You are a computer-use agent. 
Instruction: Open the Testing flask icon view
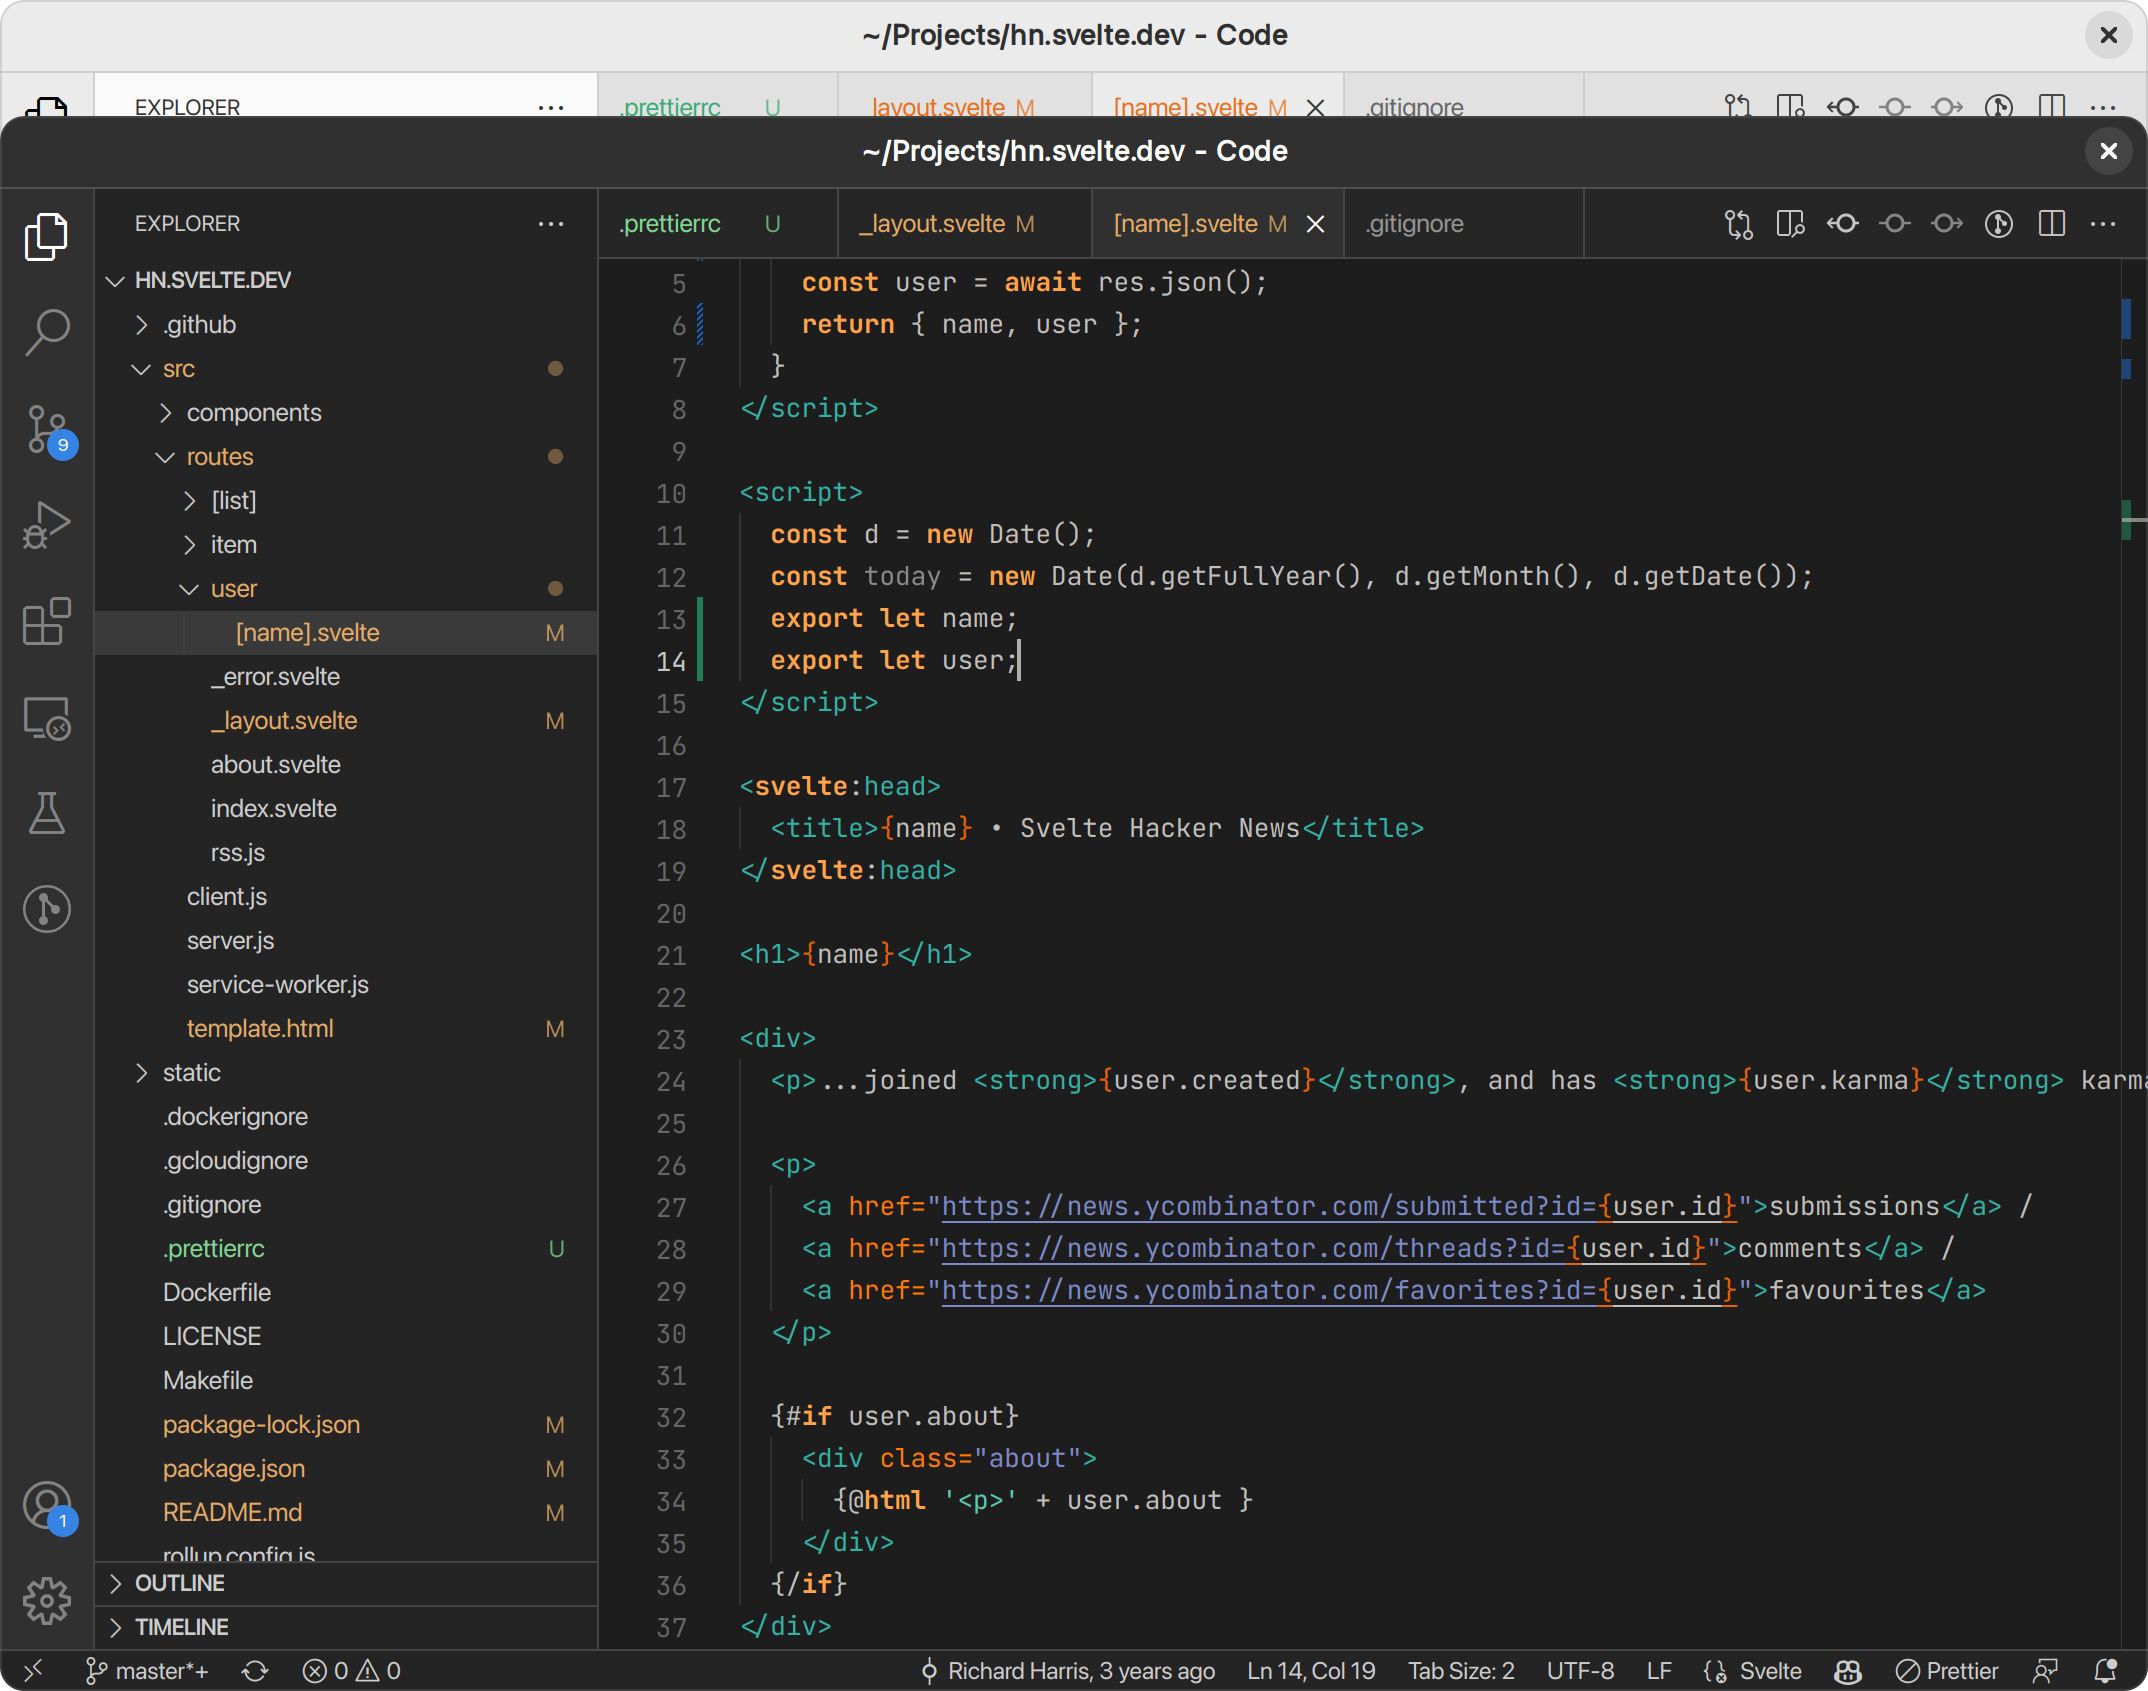click(x=46, y=813)
